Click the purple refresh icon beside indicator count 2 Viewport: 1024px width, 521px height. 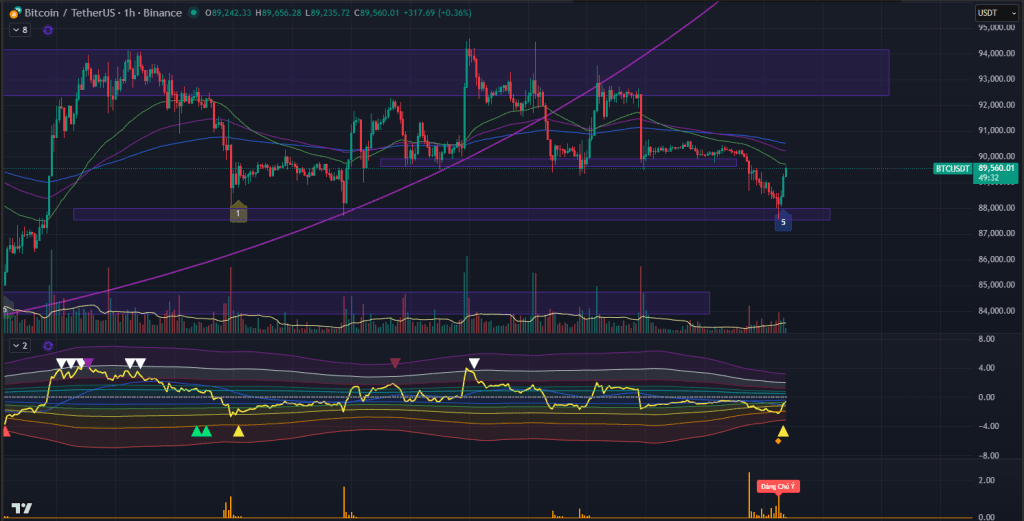tap(48, 345)
